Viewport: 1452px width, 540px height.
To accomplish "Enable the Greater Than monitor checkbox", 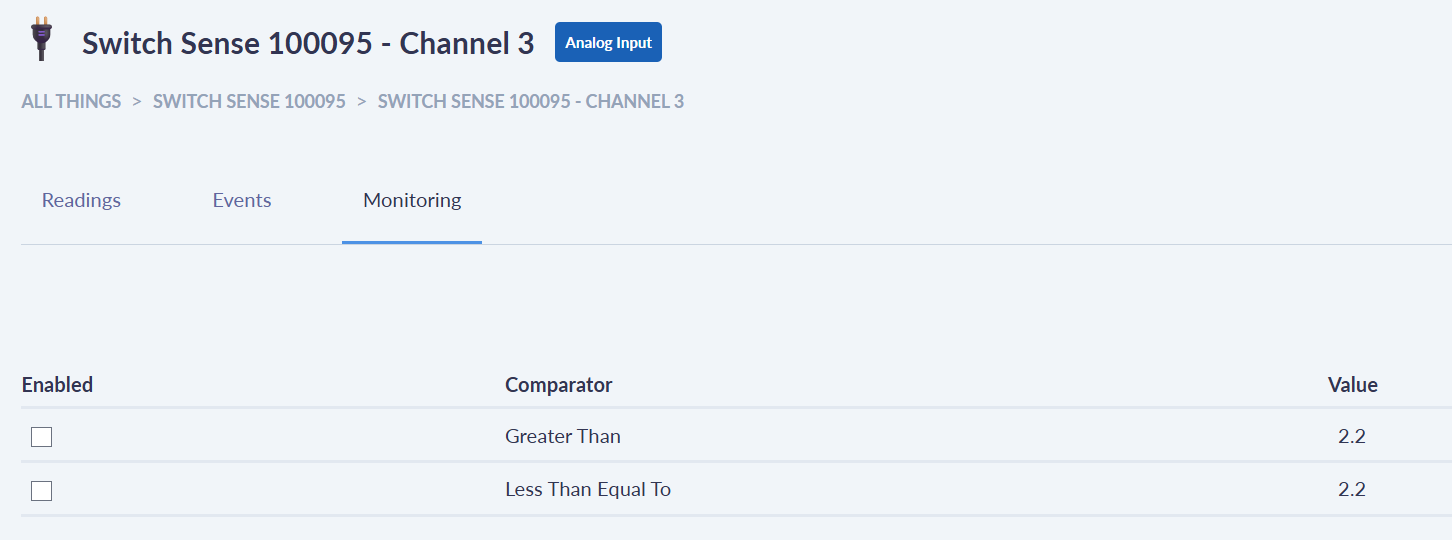I will 41,437.
